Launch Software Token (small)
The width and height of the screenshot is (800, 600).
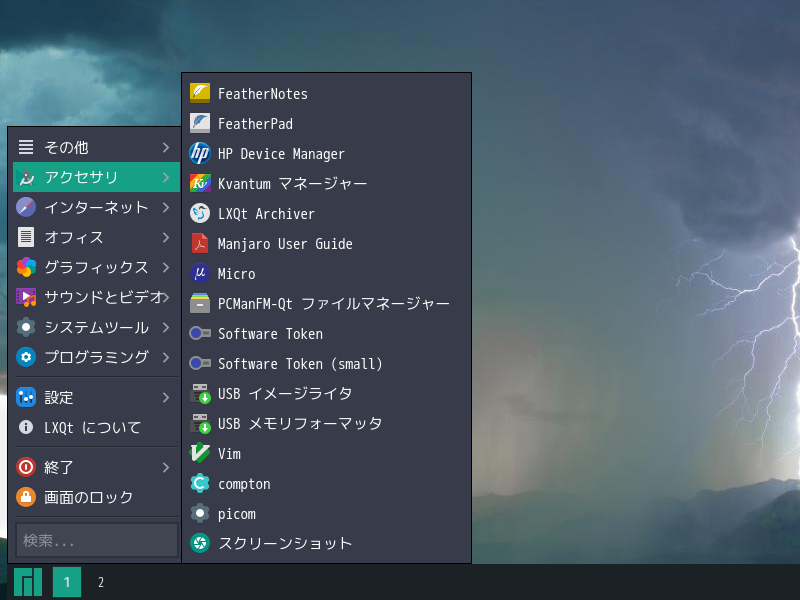click(327, 363)
